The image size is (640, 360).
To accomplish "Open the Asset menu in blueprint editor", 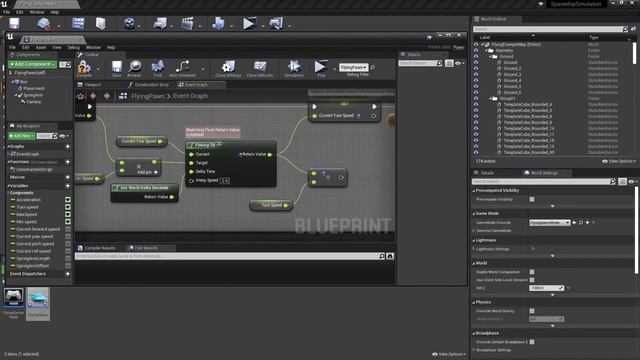I will pos(41,48).
